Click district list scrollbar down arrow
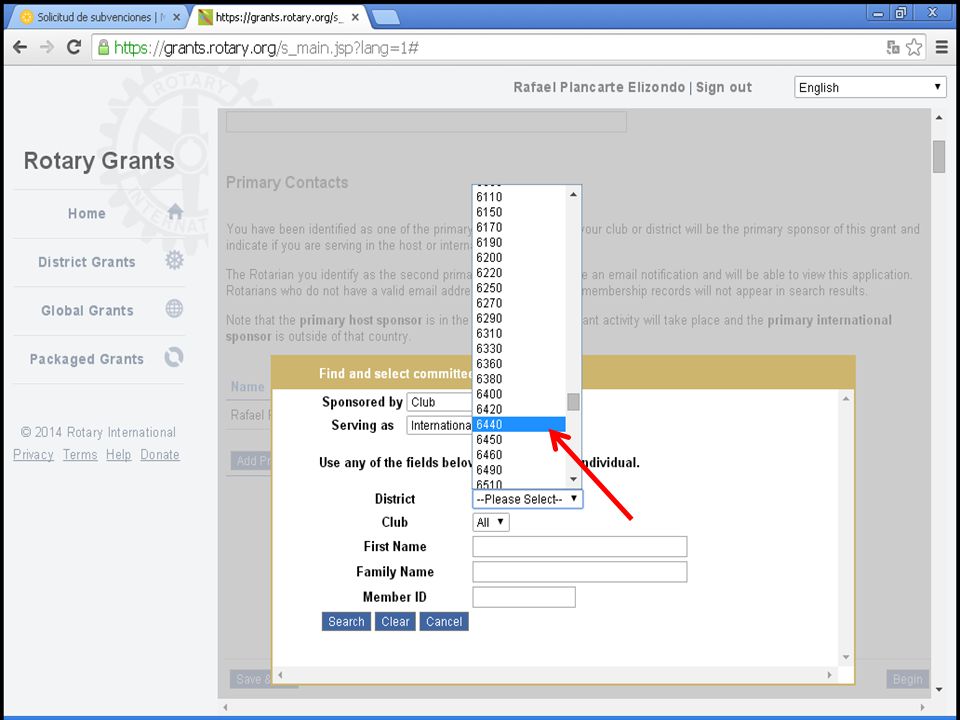This screenshot has width=960, height=720. click(x=573, y=479)
